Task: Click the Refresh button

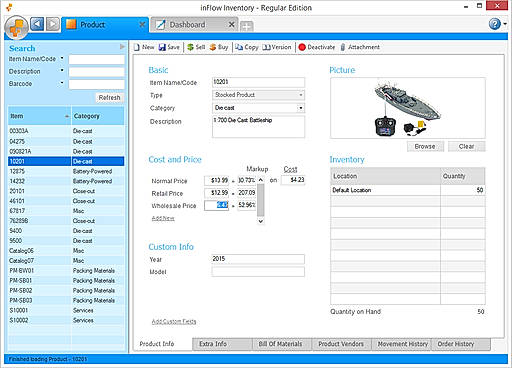Action: click(109, 98)
